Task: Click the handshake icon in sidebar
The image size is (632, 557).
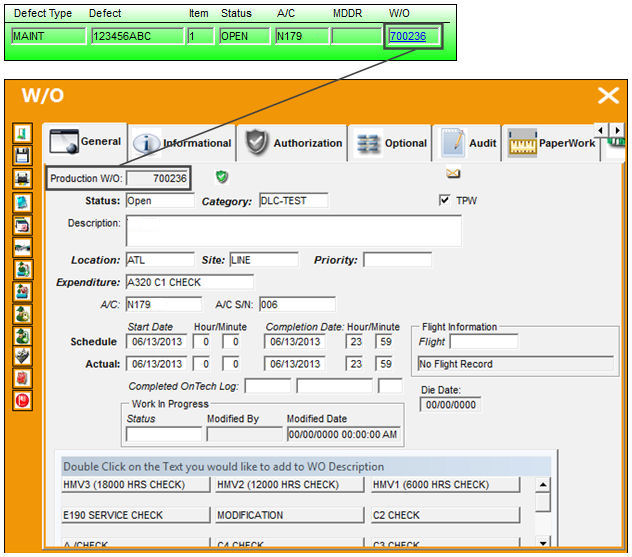Action: 22,247
